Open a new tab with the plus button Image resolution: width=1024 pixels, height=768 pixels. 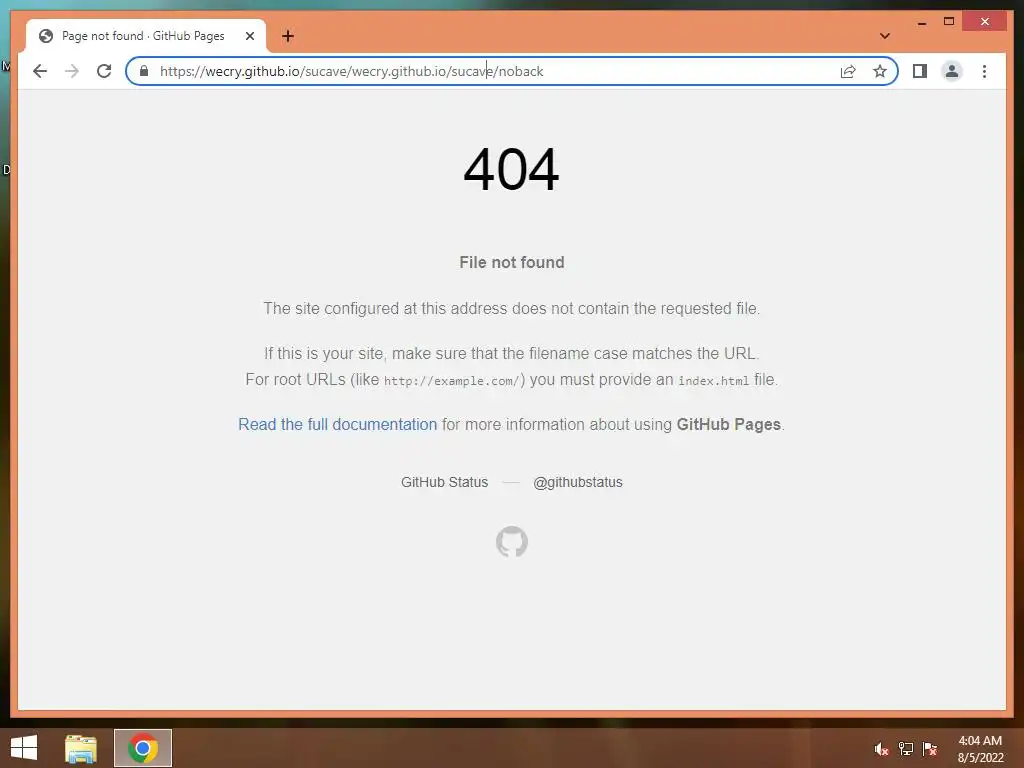pyautogui.click(x=288, y=36)
